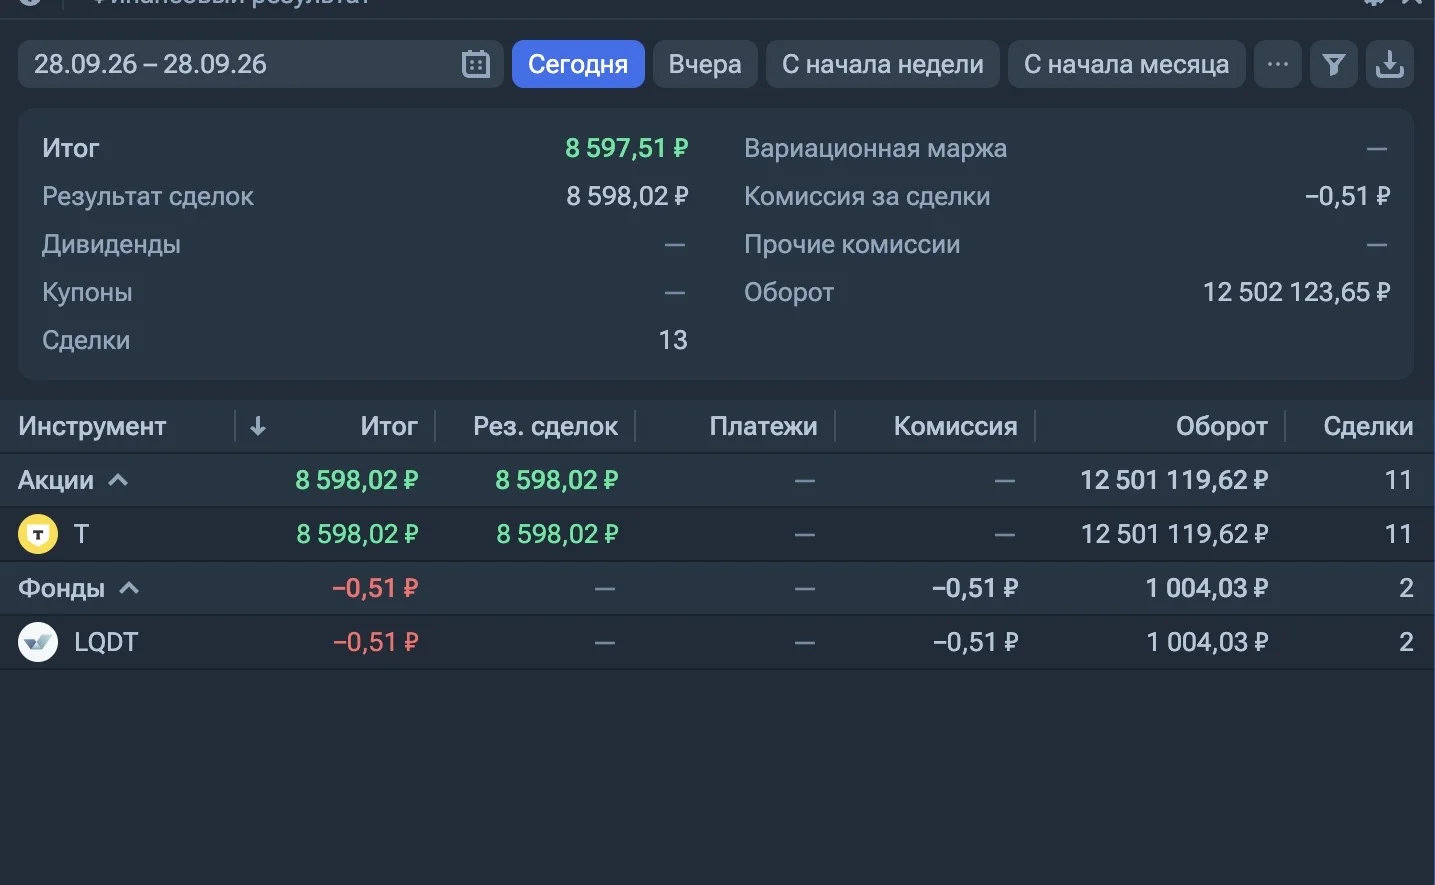Sort by the Рез. сделок column header
The image size is (1435, 885).
tap(545, 426)
